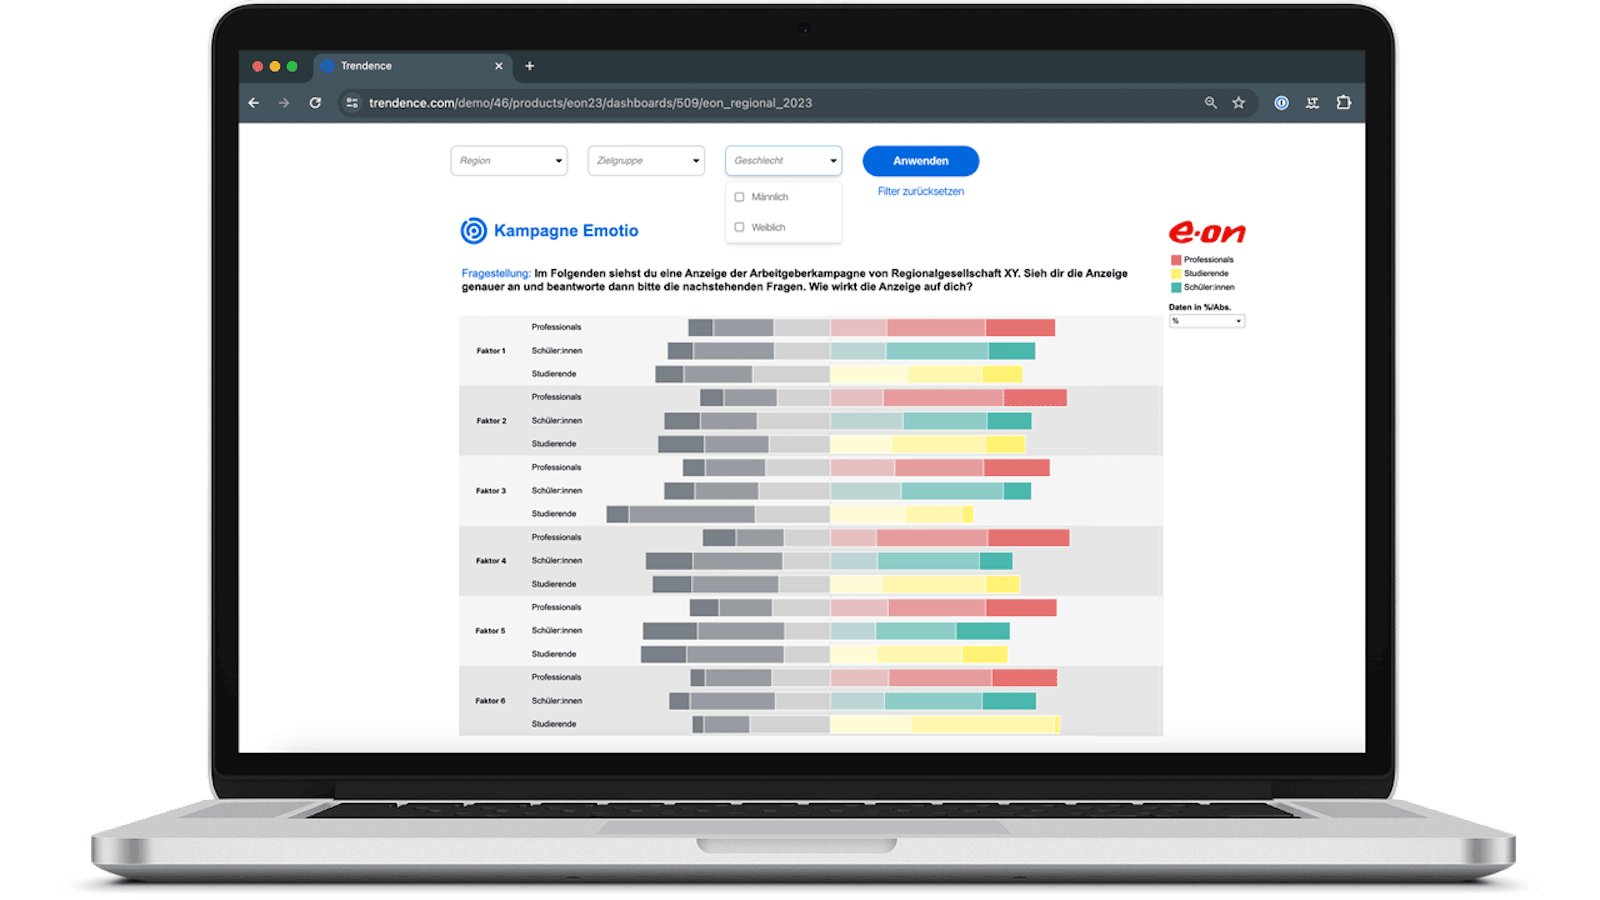The image size is (1600, 900).
Task: Click the red Professionals legend swatch
Action: click(1176, 260)
